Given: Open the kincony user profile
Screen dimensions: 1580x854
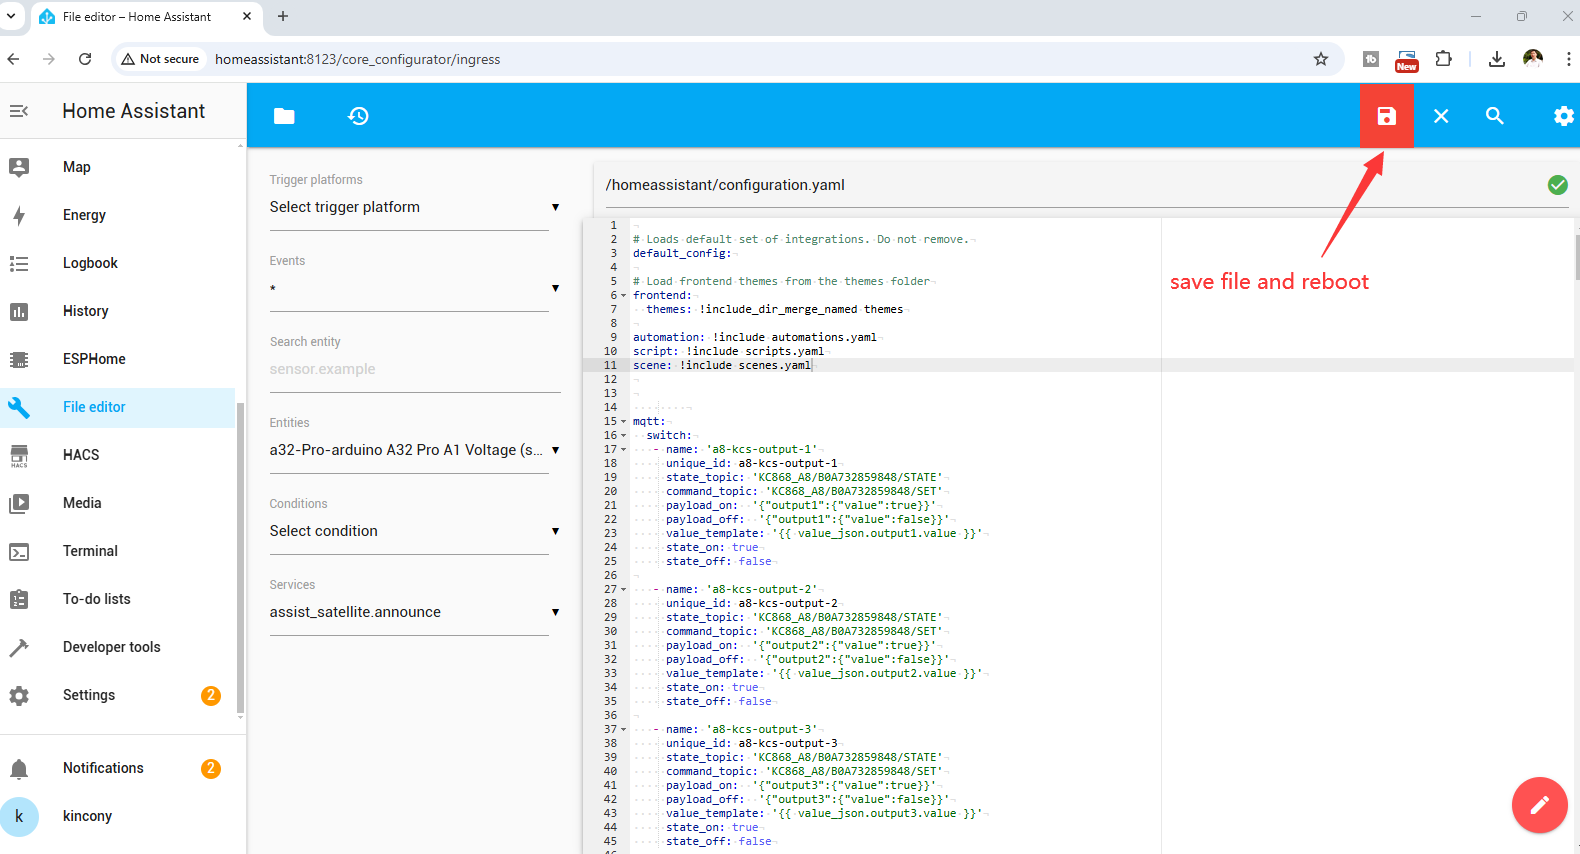Looking at the screenshot, I should pos(87,816).
